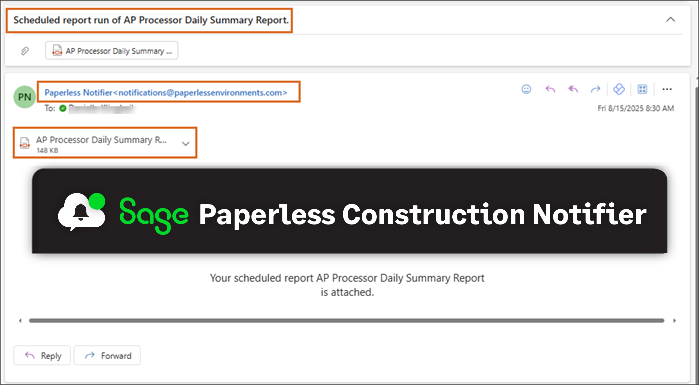
Task: Click the green presence status dot by recipient
Action: click(62, 108)
